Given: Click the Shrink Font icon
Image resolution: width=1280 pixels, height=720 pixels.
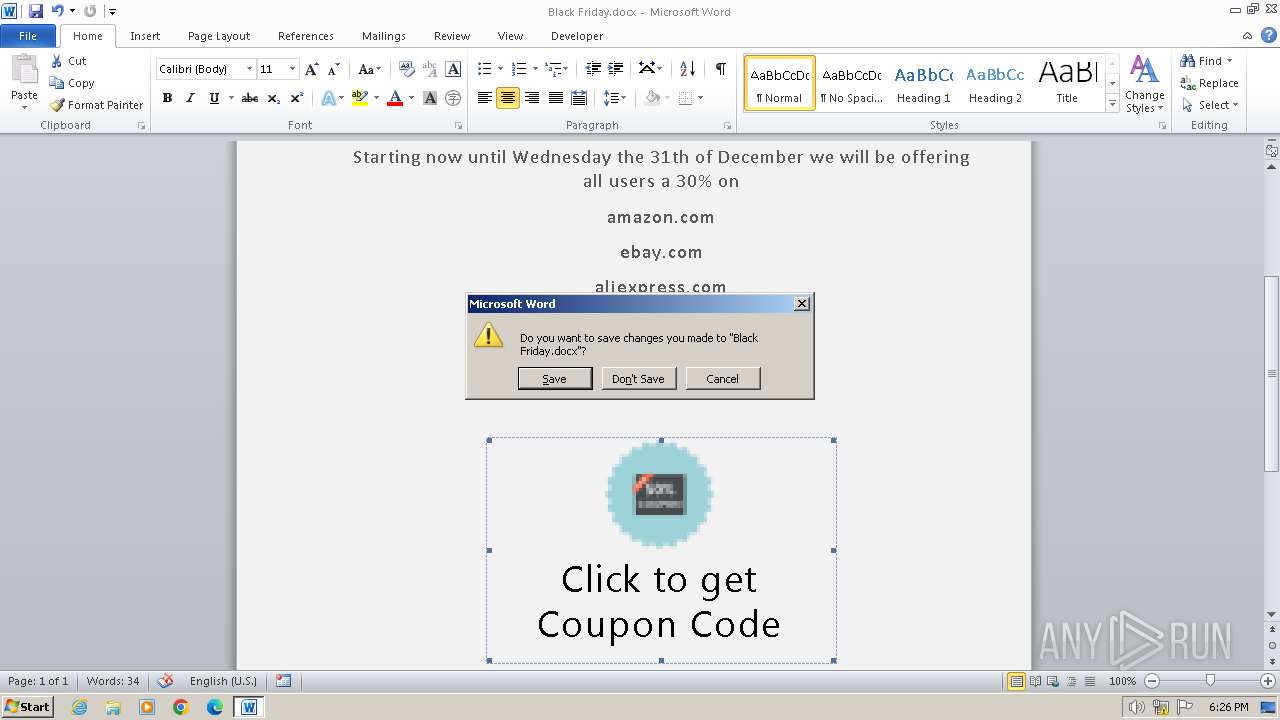Looking at the screenshot, I should click(334, 69).
